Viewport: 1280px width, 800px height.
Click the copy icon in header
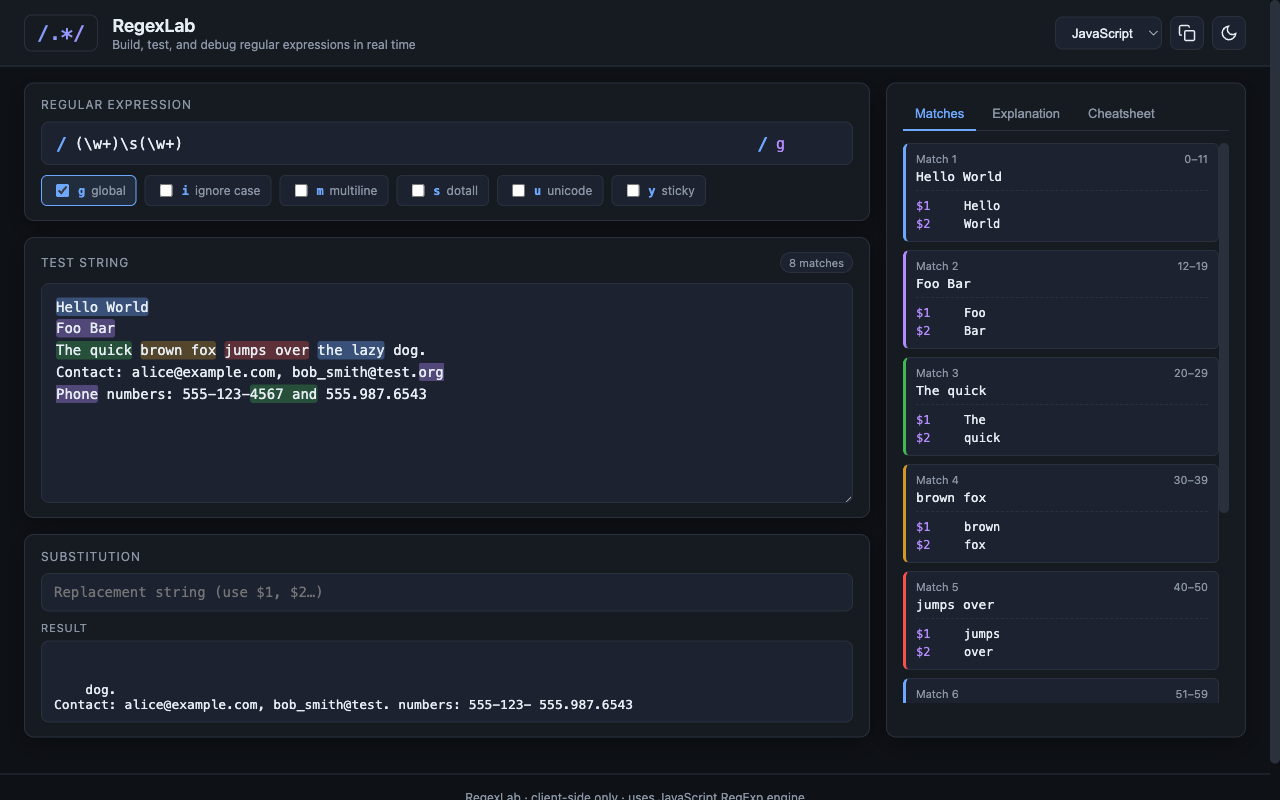pos(1187,33)
